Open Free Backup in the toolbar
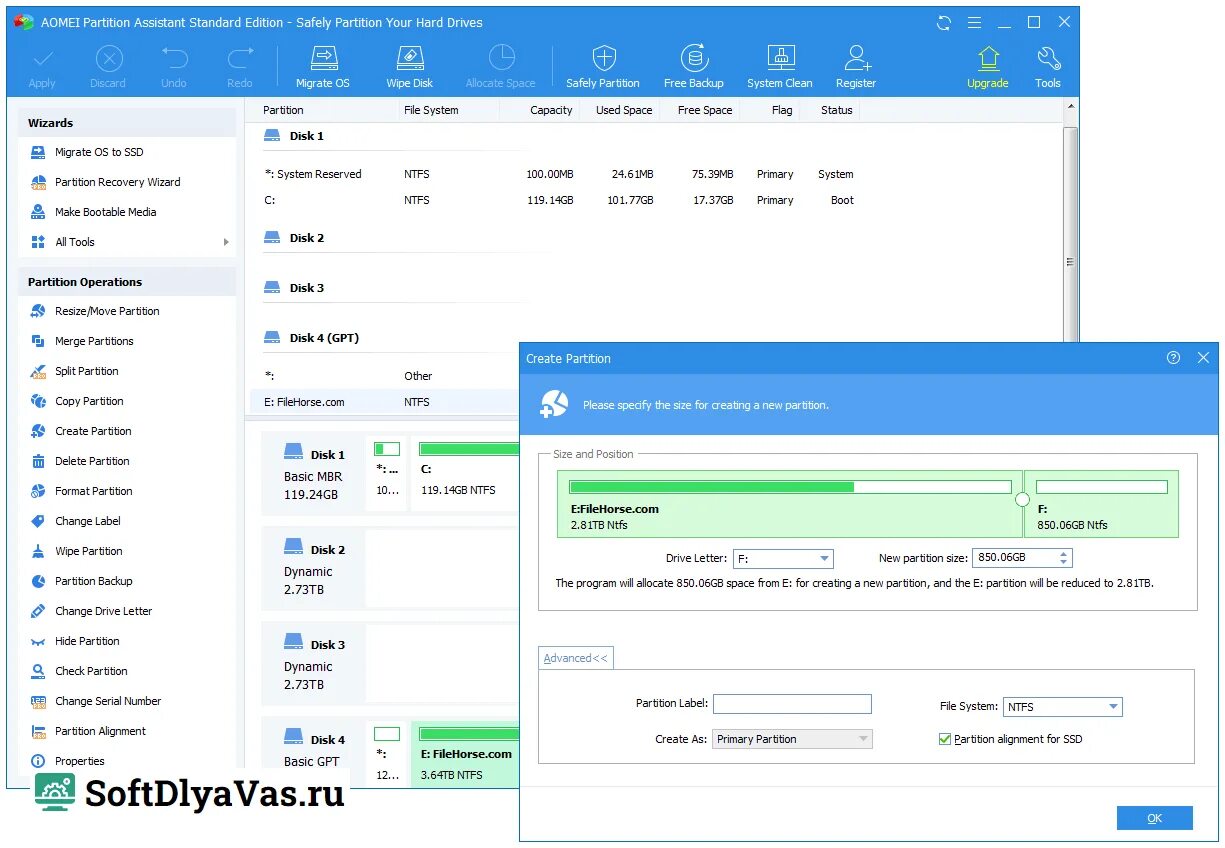The width and height of the screenshot is (1225, 848). point(694,66)
